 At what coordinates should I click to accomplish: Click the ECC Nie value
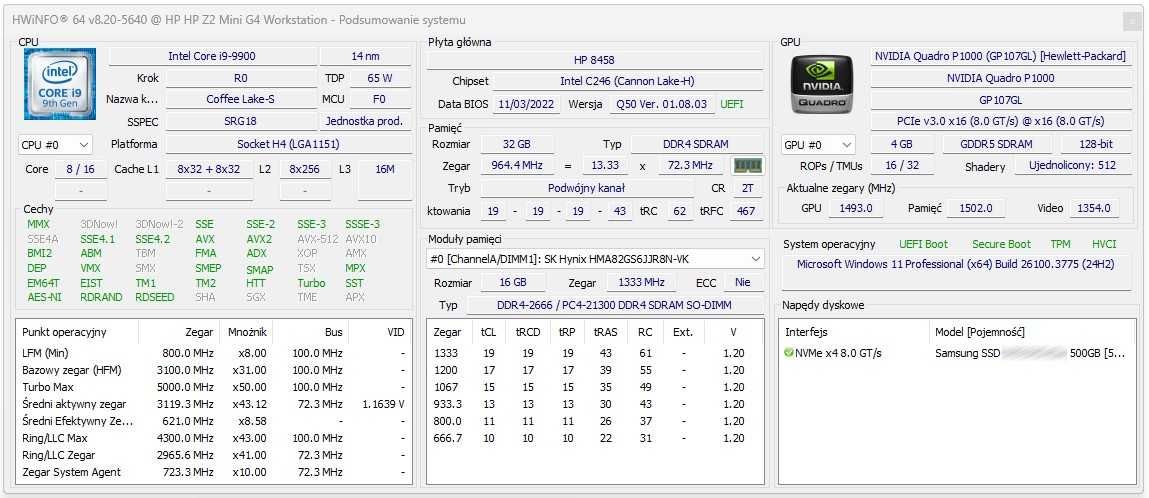pyautogui.click(x=743, y=283)
